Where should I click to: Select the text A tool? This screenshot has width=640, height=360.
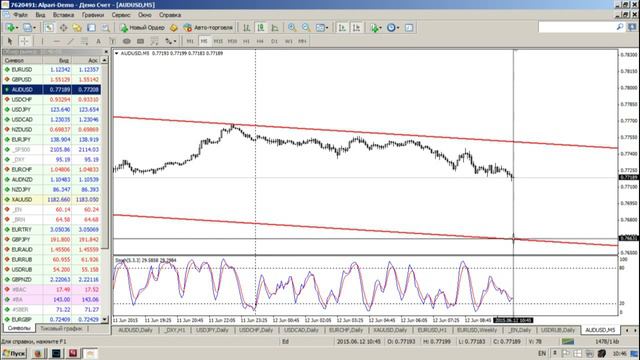click(x=98, y=41)
